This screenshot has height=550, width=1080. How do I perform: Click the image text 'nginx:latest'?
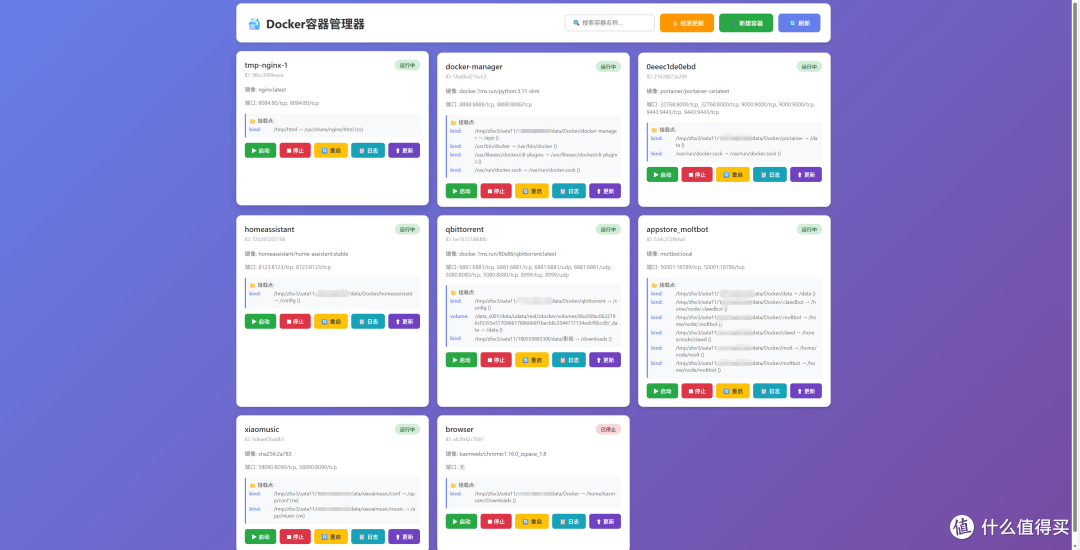(272, 89)
